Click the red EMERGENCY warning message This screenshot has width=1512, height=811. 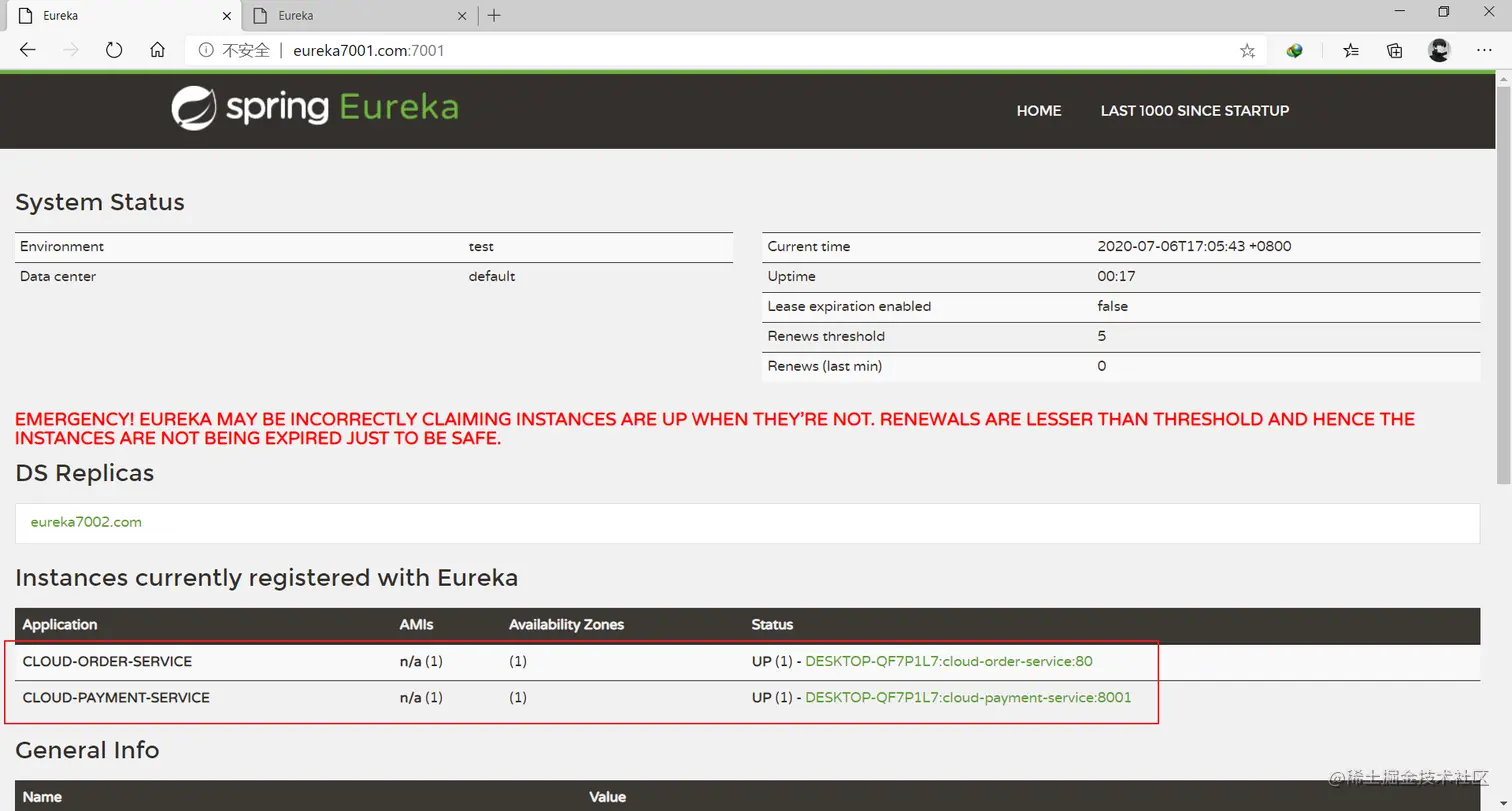pyautogui.click(x=715, y=428)
